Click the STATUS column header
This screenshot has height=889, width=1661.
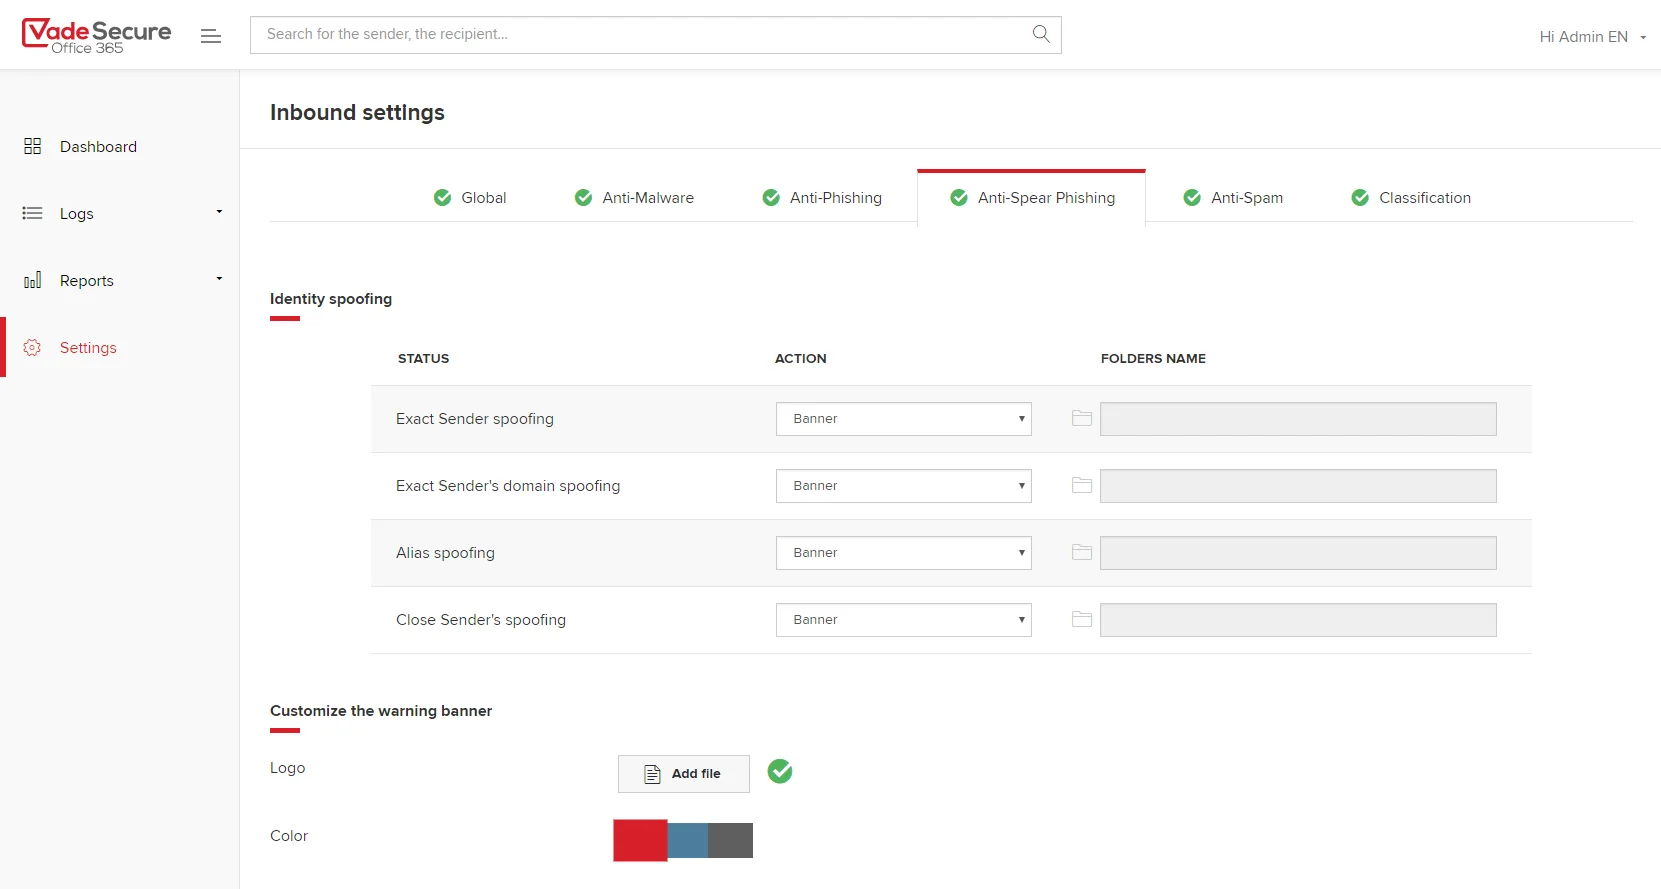[423, 358]
